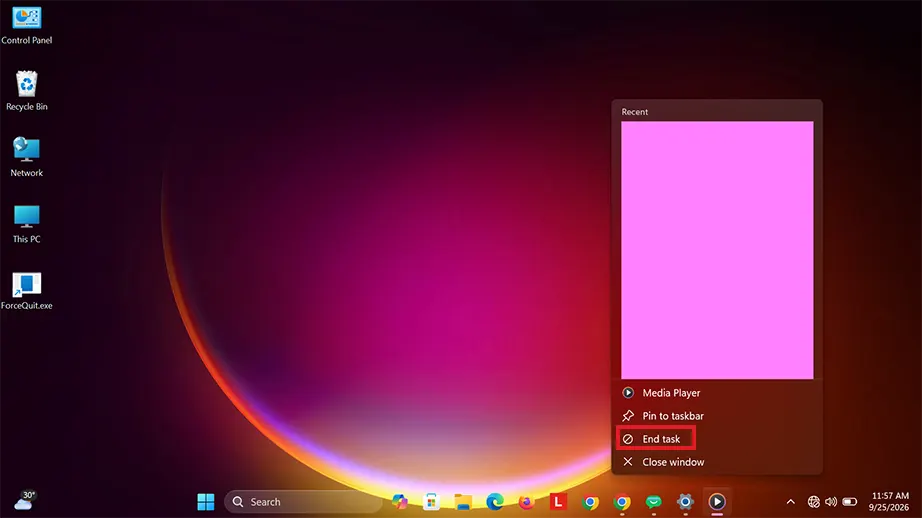Open the battery status tray icon

pos(850,502)
